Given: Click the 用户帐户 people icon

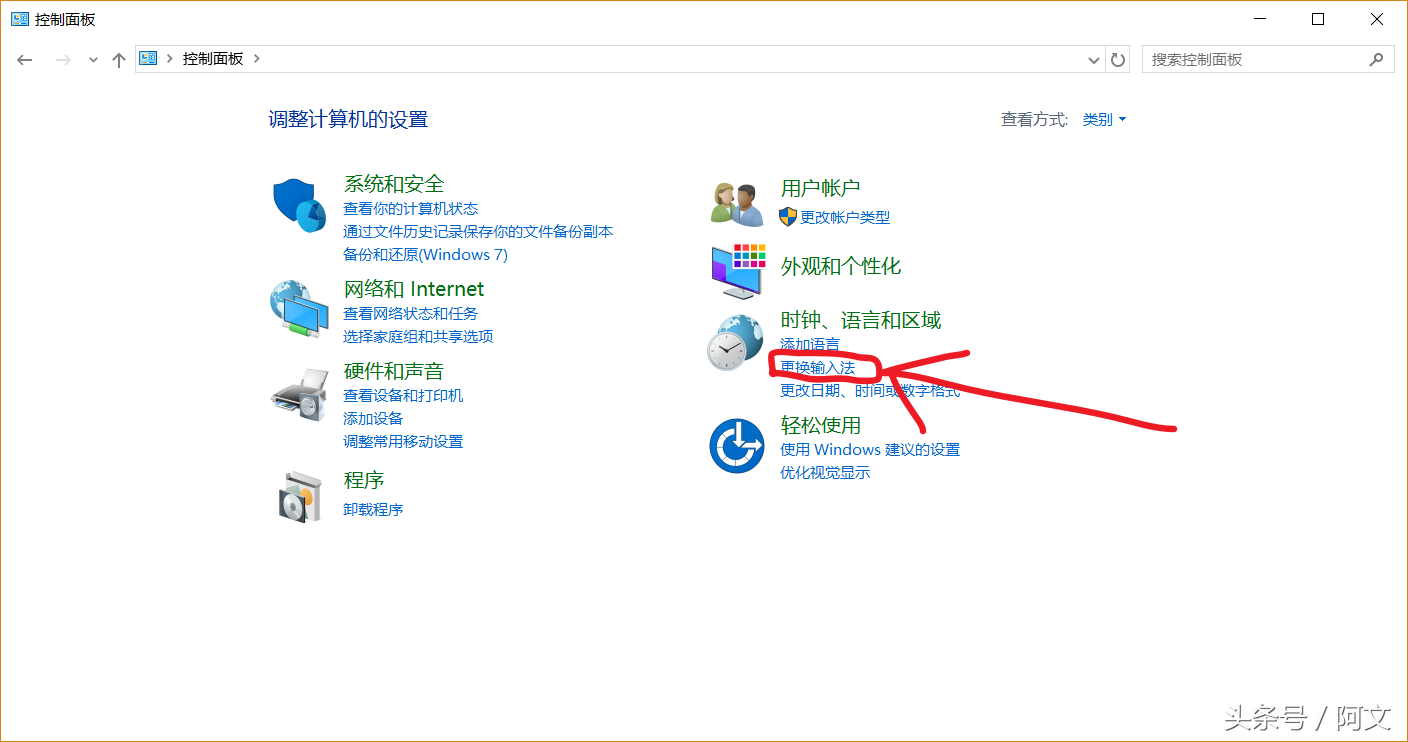Looking at the screenshot, I should [737, 203].
